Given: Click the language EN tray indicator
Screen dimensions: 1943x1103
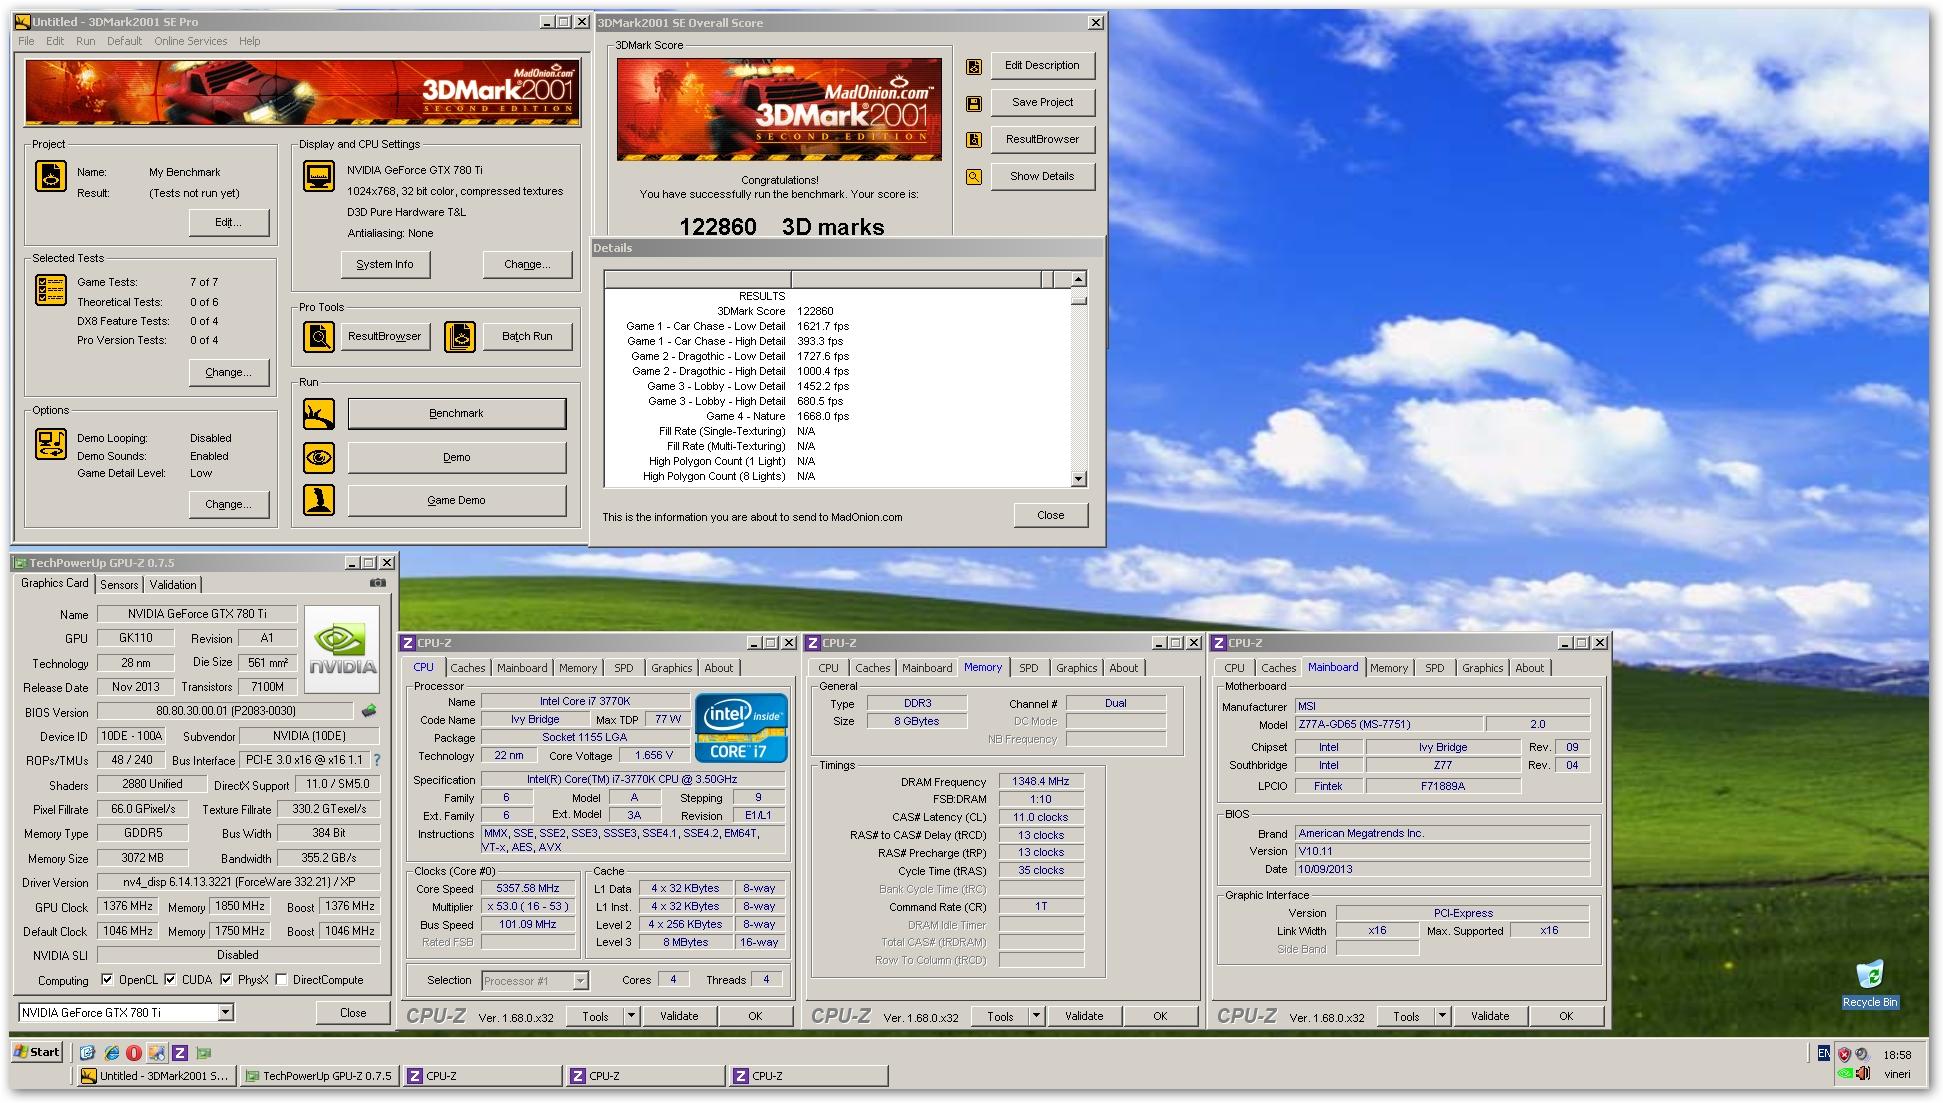Looking at the screenshot, I should pyautogui.click(x=1824, y=1053).
